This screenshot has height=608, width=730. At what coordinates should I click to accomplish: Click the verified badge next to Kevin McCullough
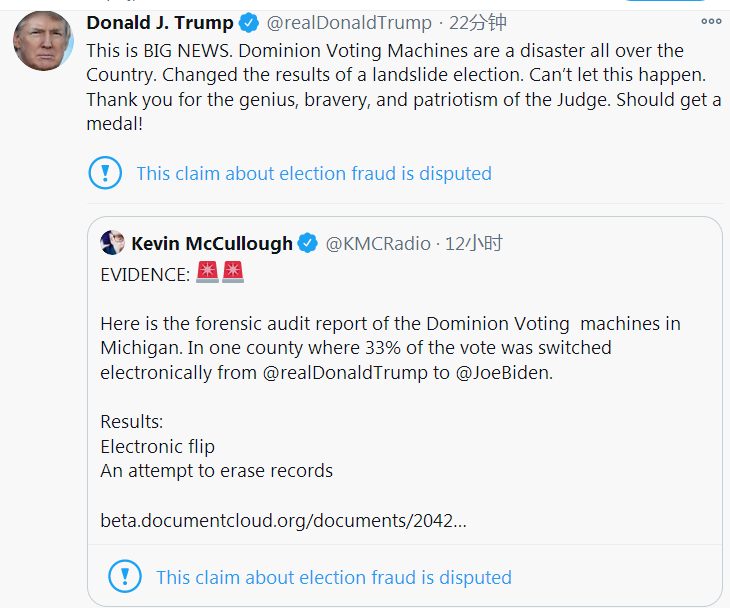[x=309, y=243]
